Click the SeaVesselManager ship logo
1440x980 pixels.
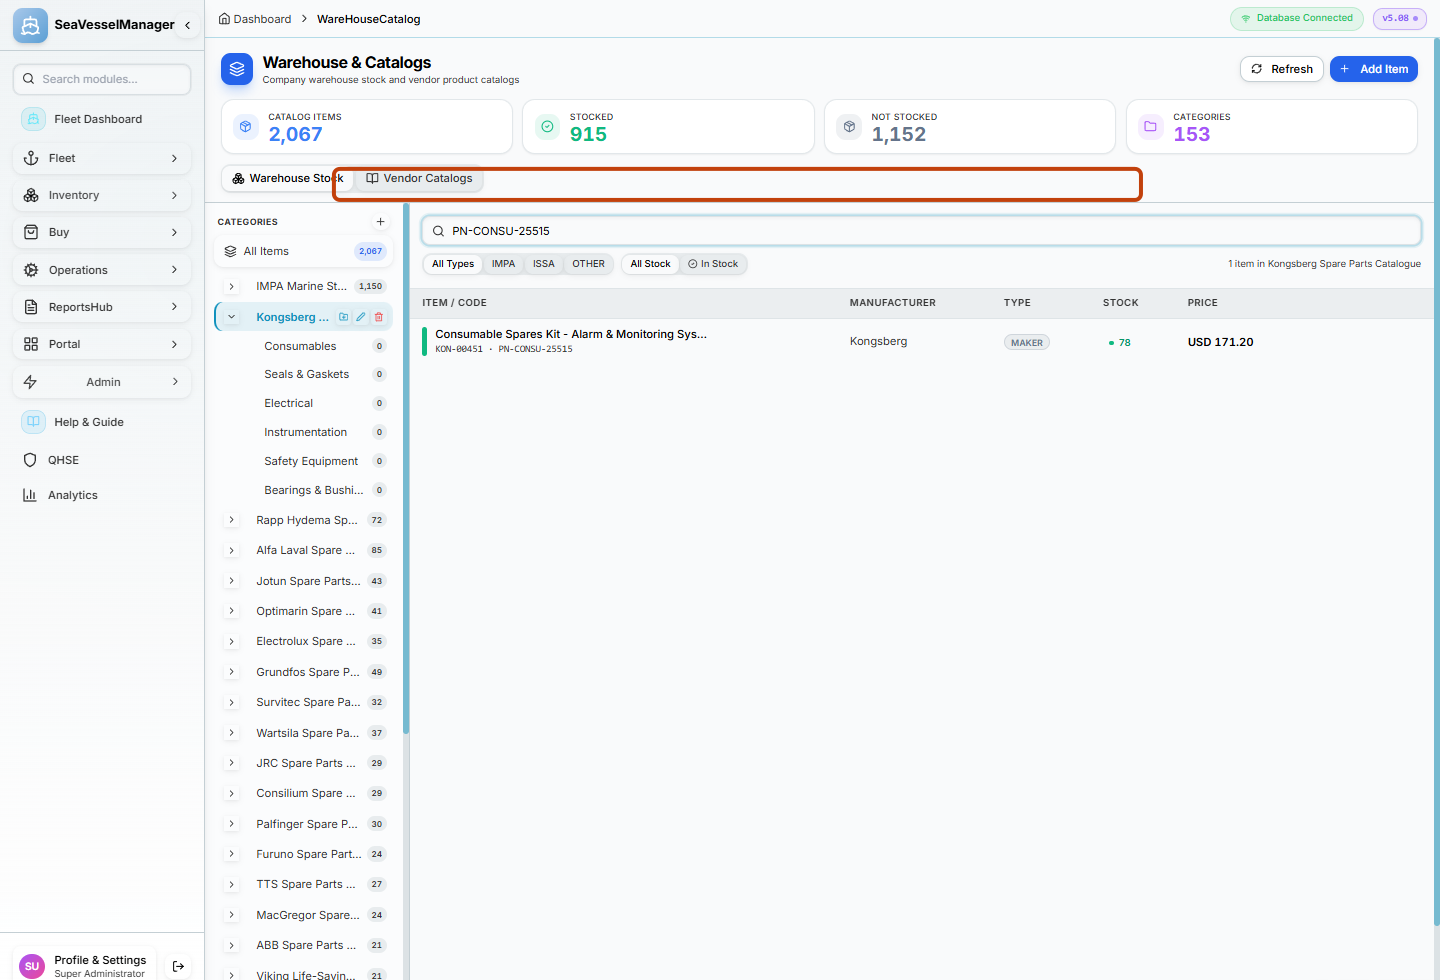(x=30, y=25)
